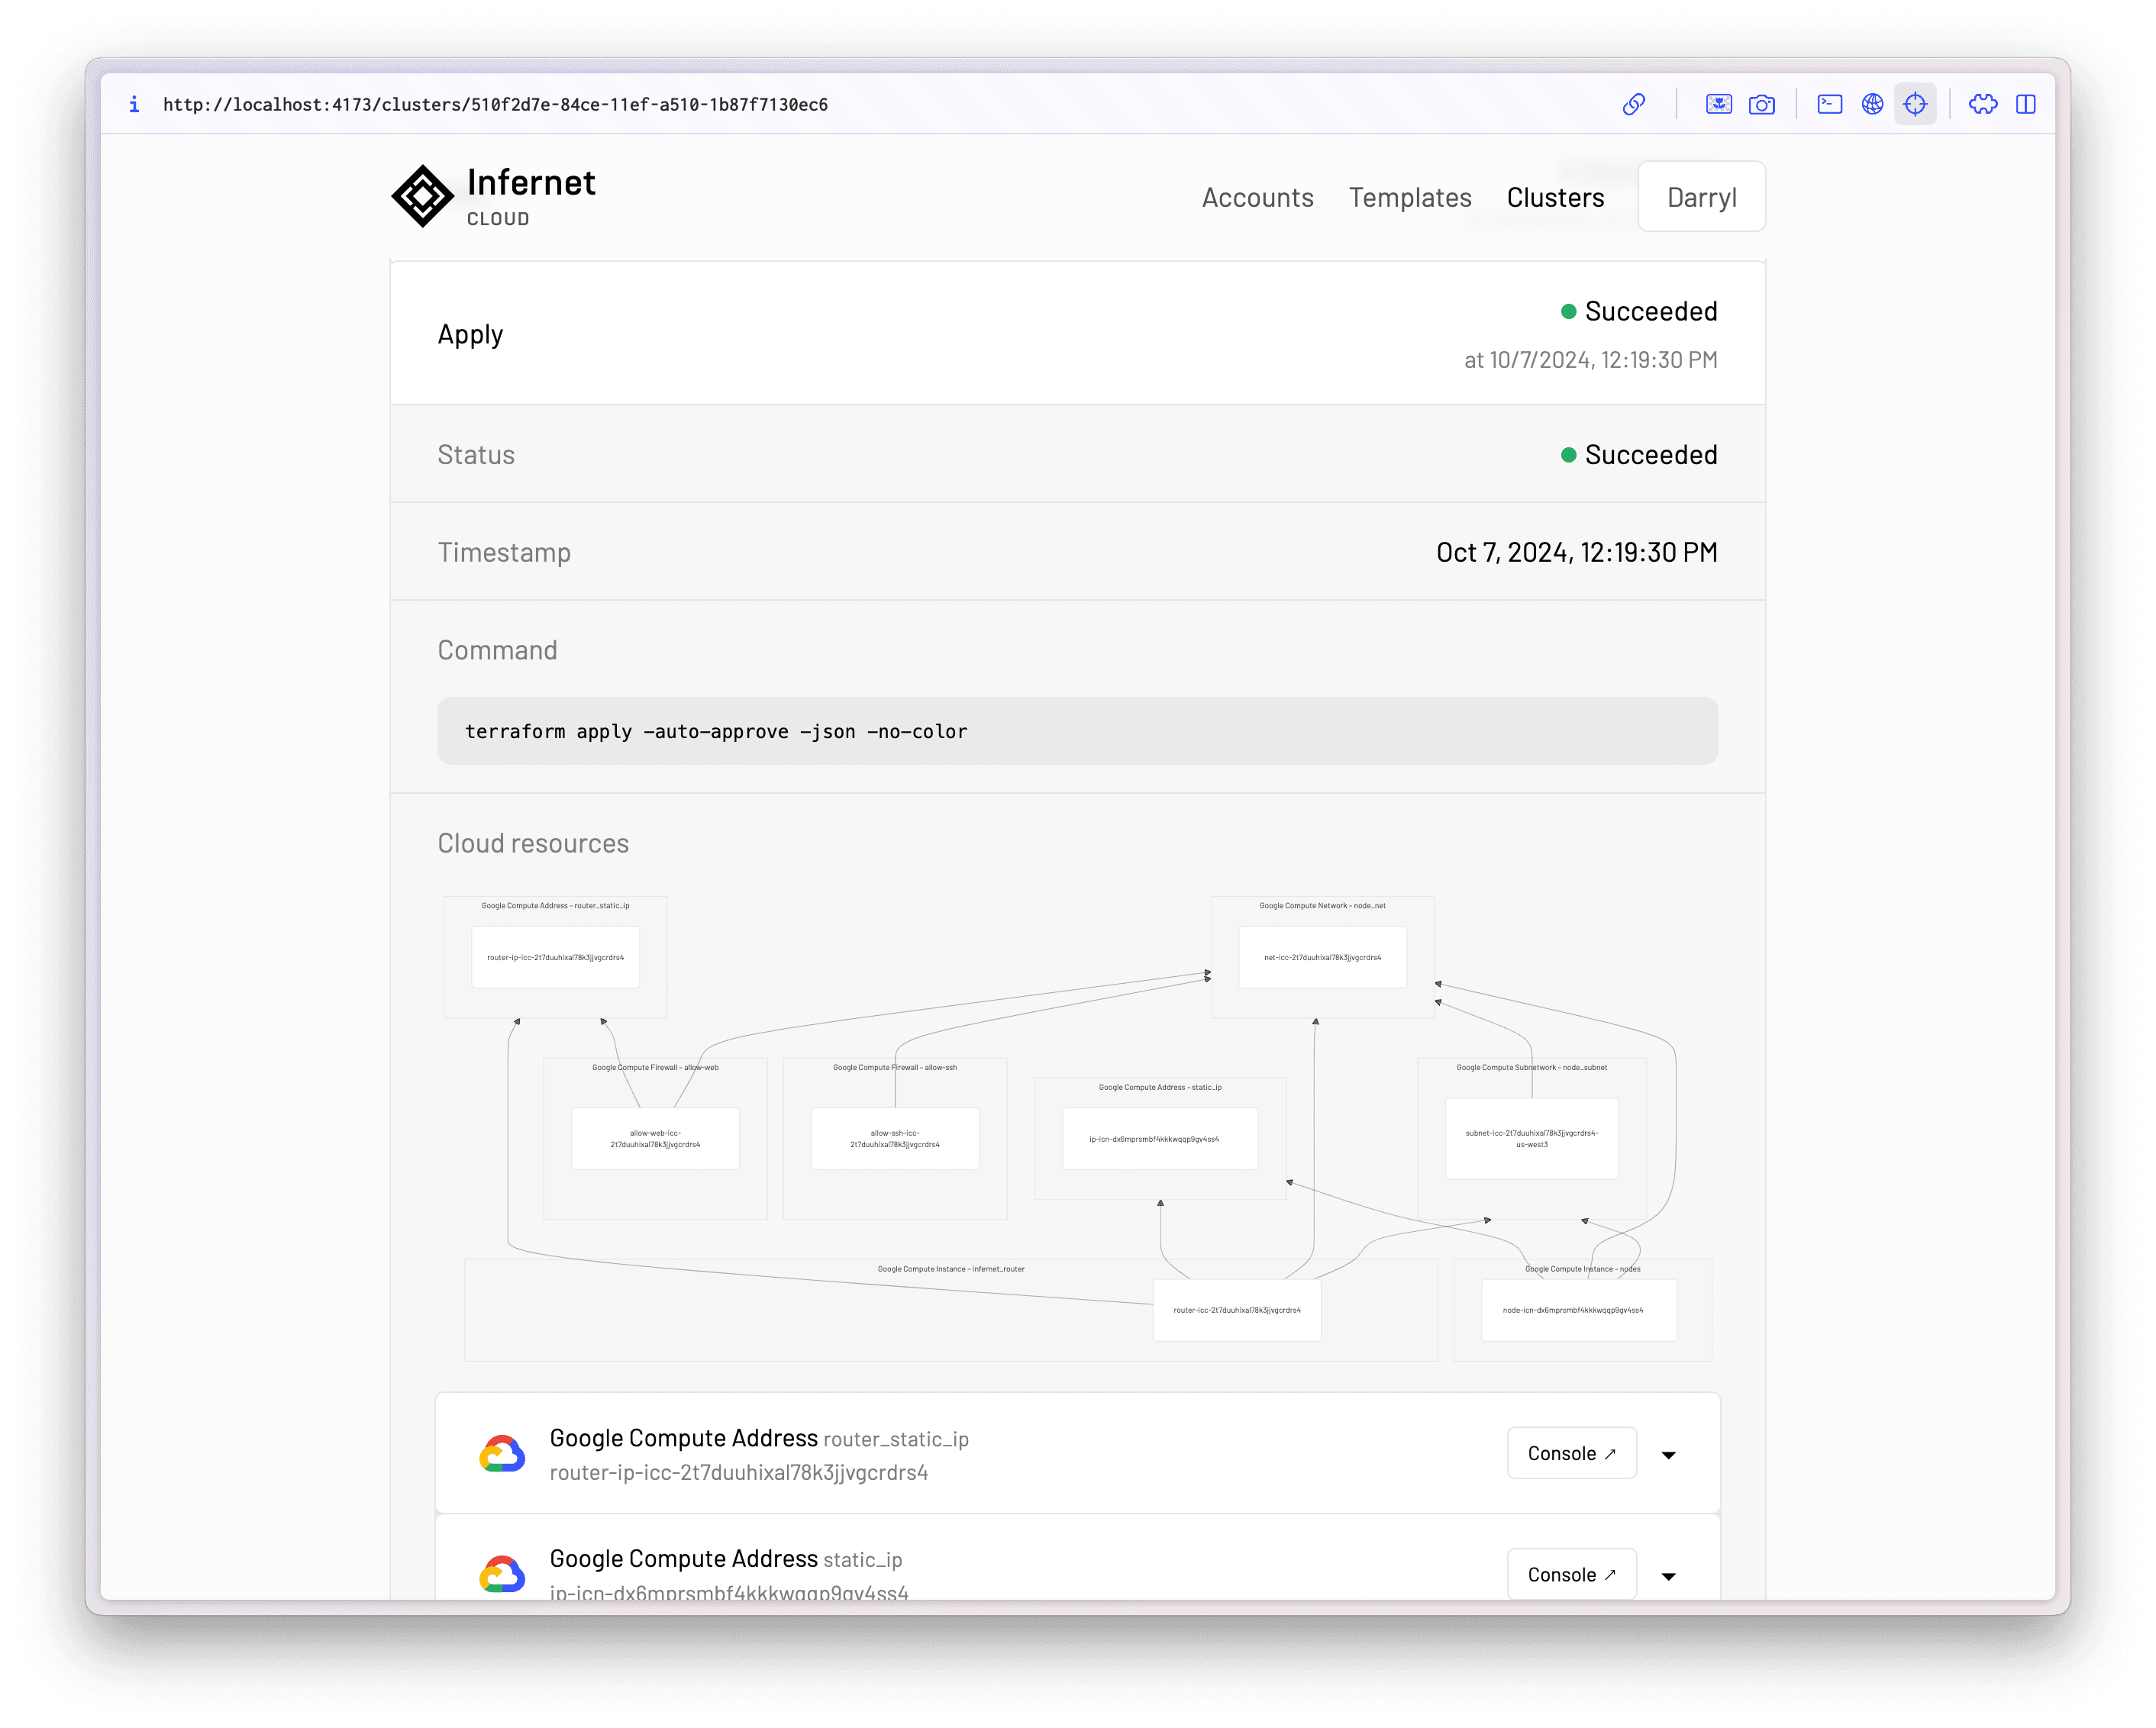Screen dimensions: 2156x1728
Task: Click the Darryl user profile button
Action: coord(1699,195)
